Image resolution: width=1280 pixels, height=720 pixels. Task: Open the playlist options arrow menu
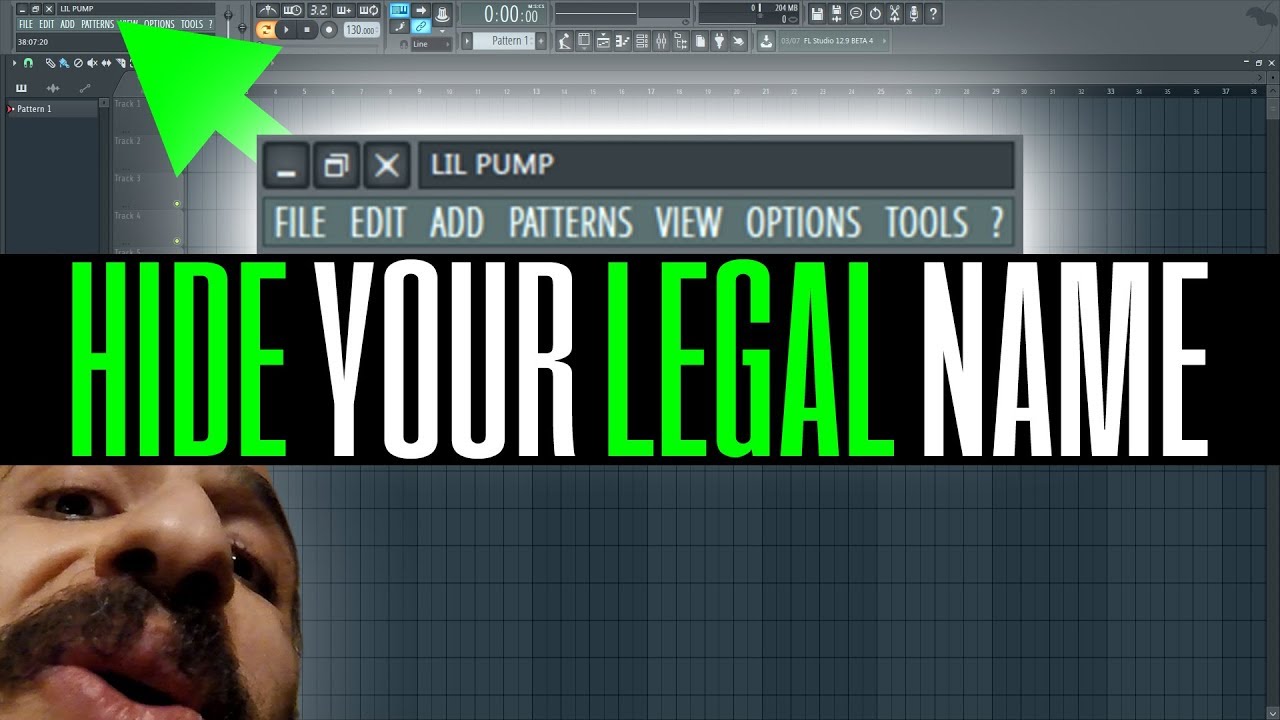click(14, 63)
